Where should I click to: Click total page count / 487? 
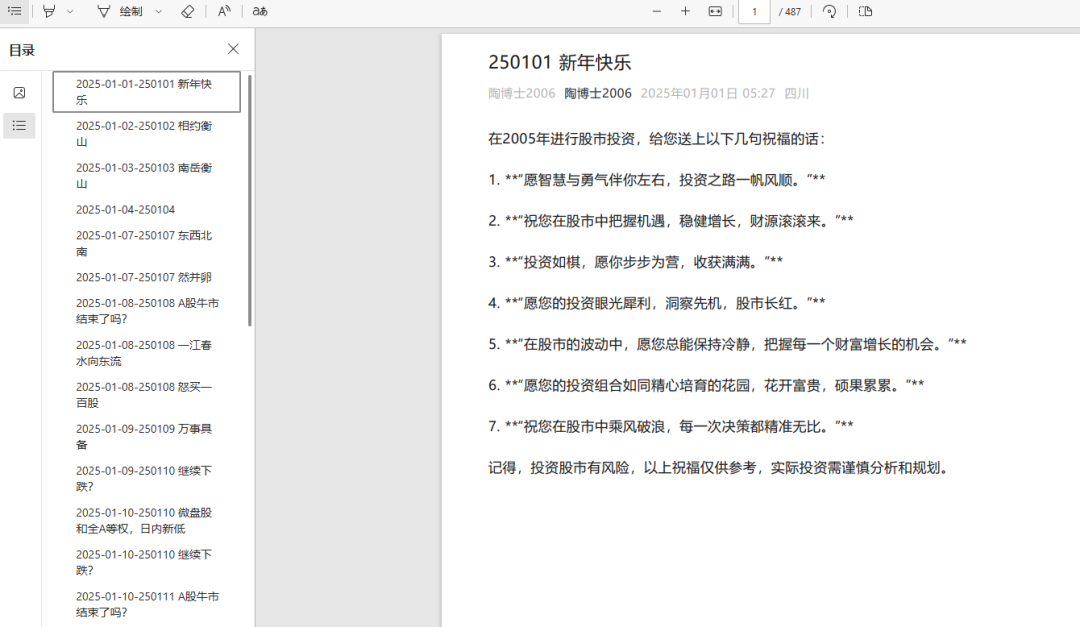click(789, 12)
